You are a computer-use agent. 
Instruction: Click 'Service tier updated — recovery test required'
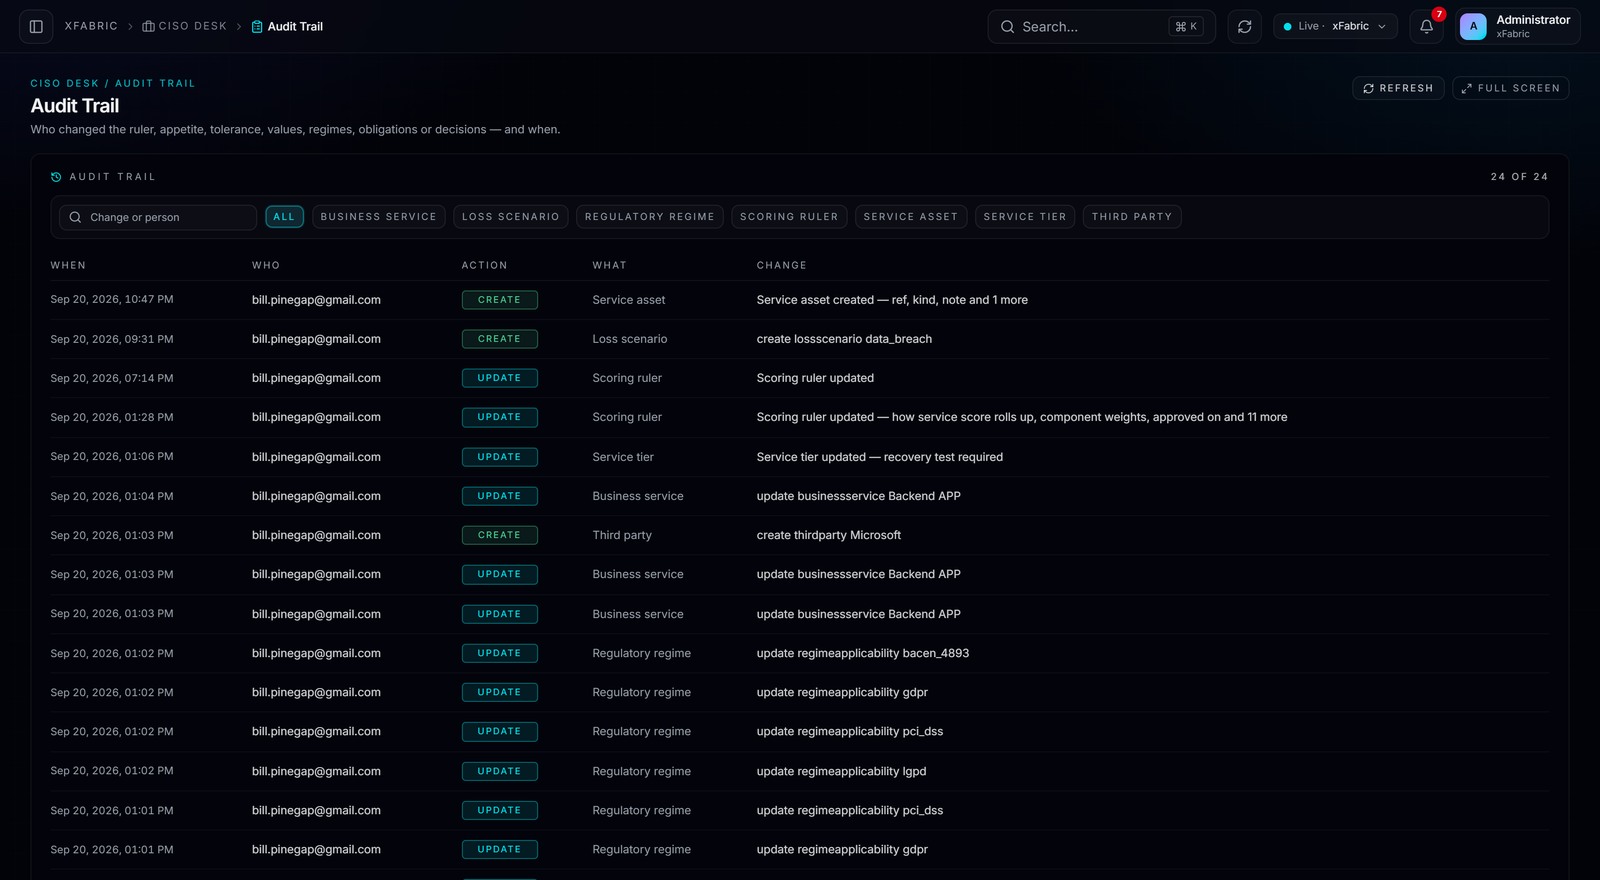[880, 457]
